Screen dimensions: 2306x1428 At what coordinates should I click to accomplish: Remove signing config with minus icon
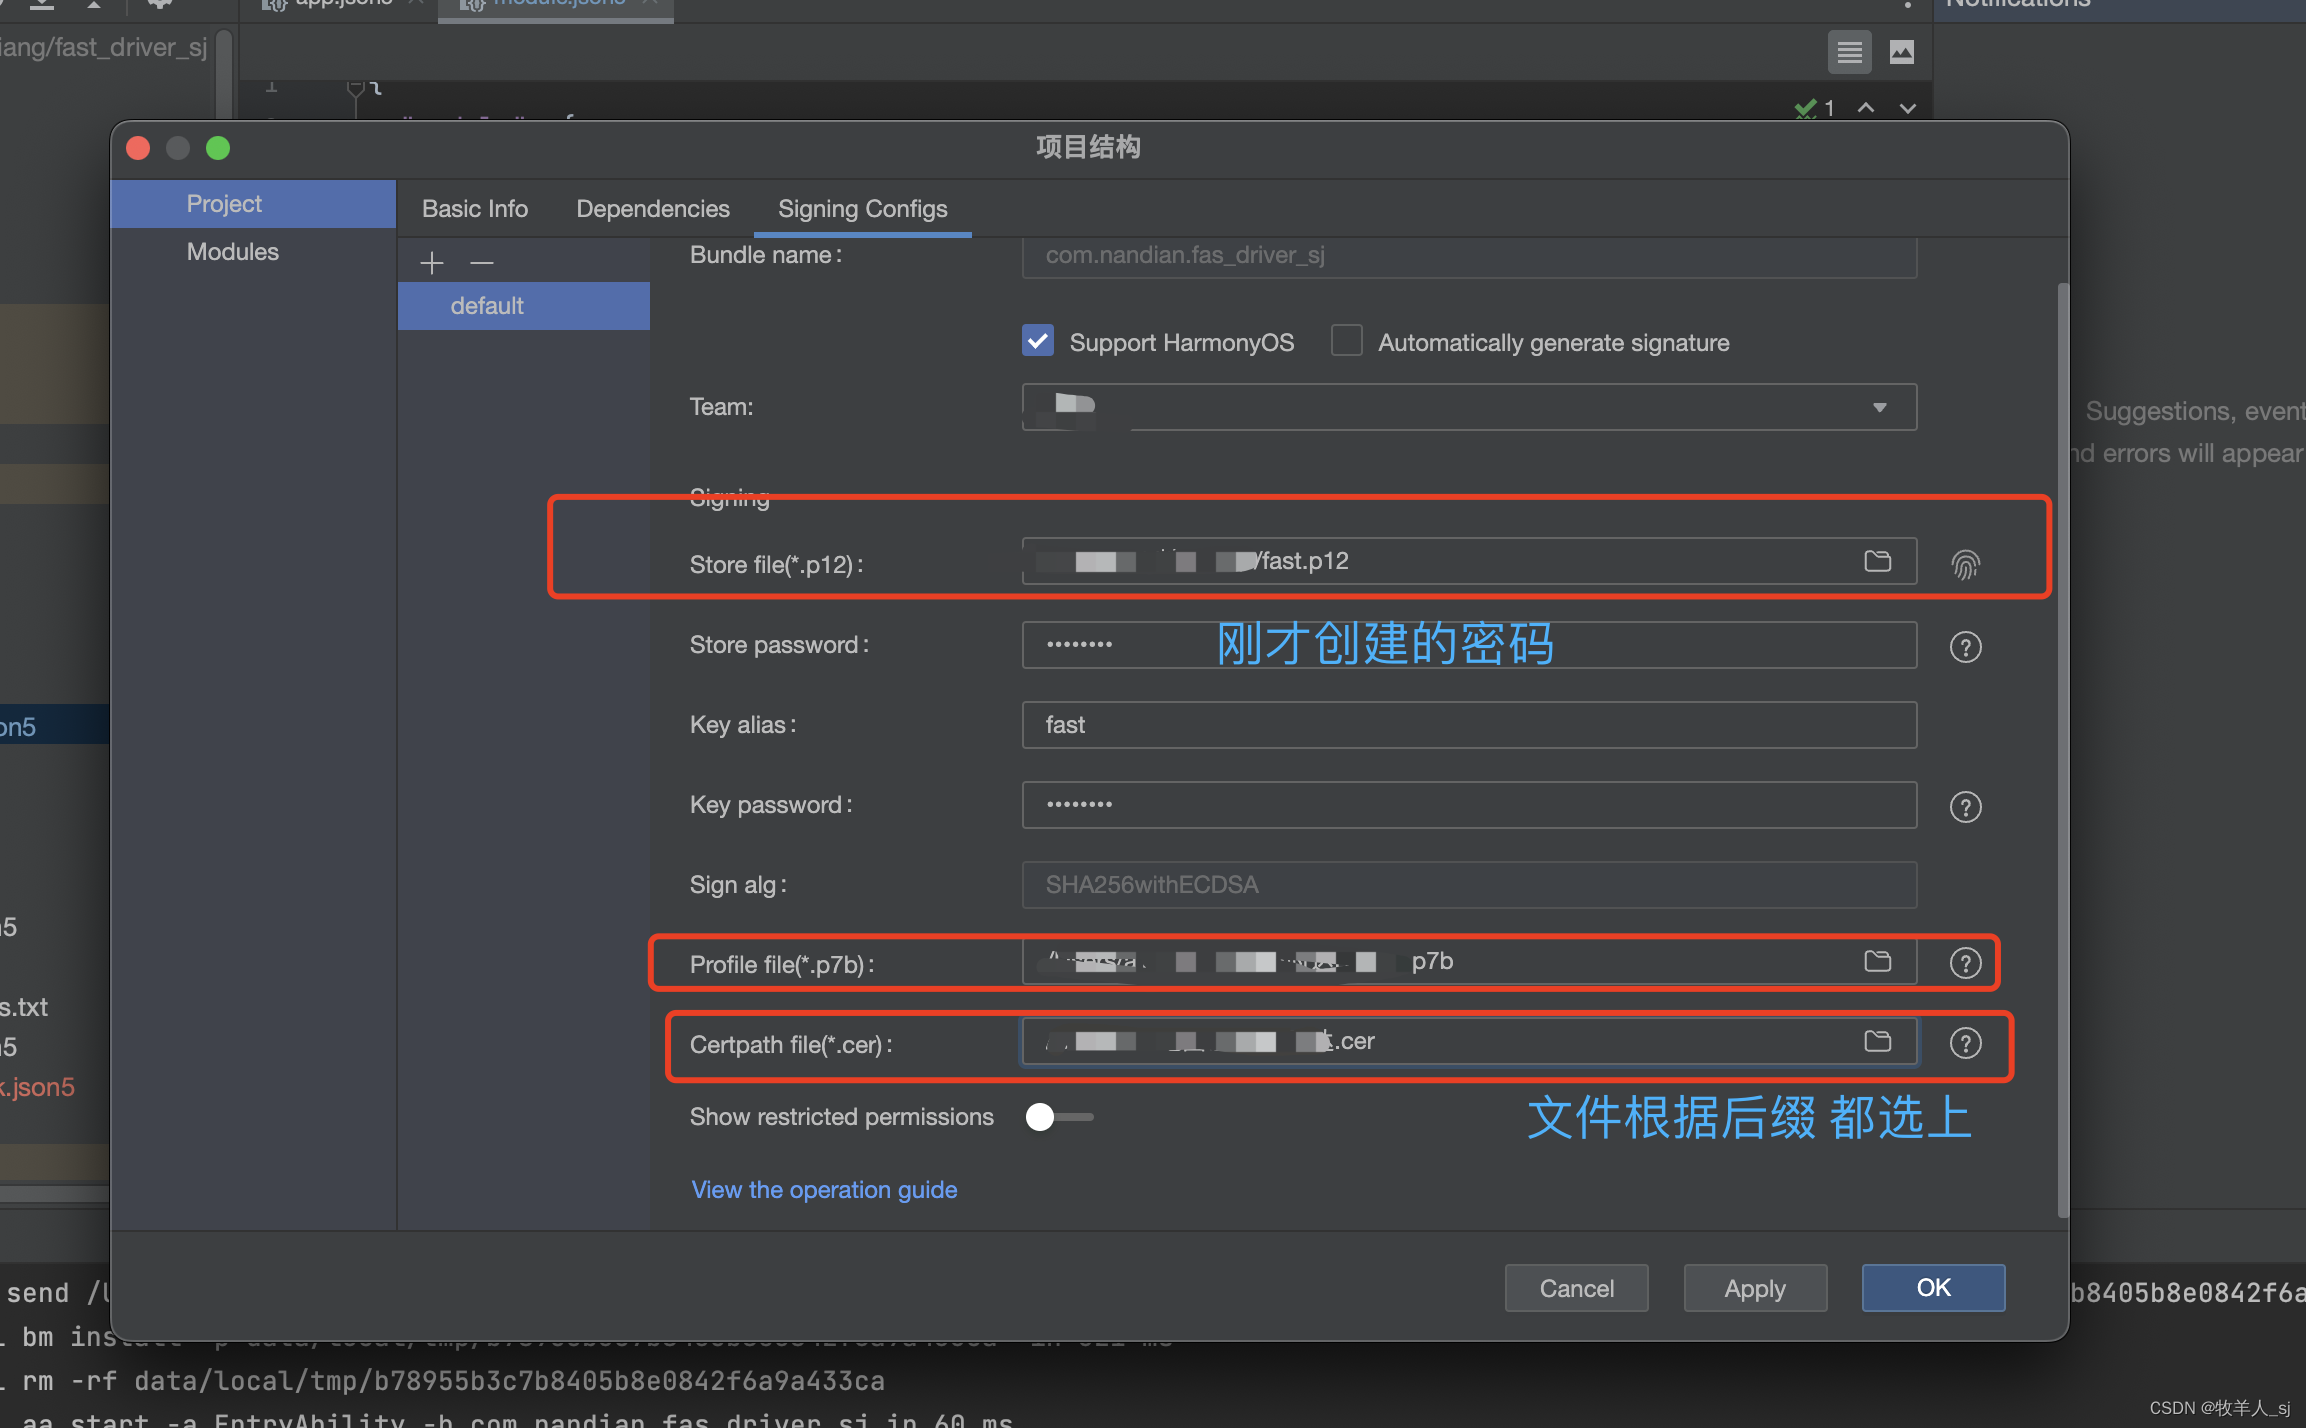pos(482,263)
